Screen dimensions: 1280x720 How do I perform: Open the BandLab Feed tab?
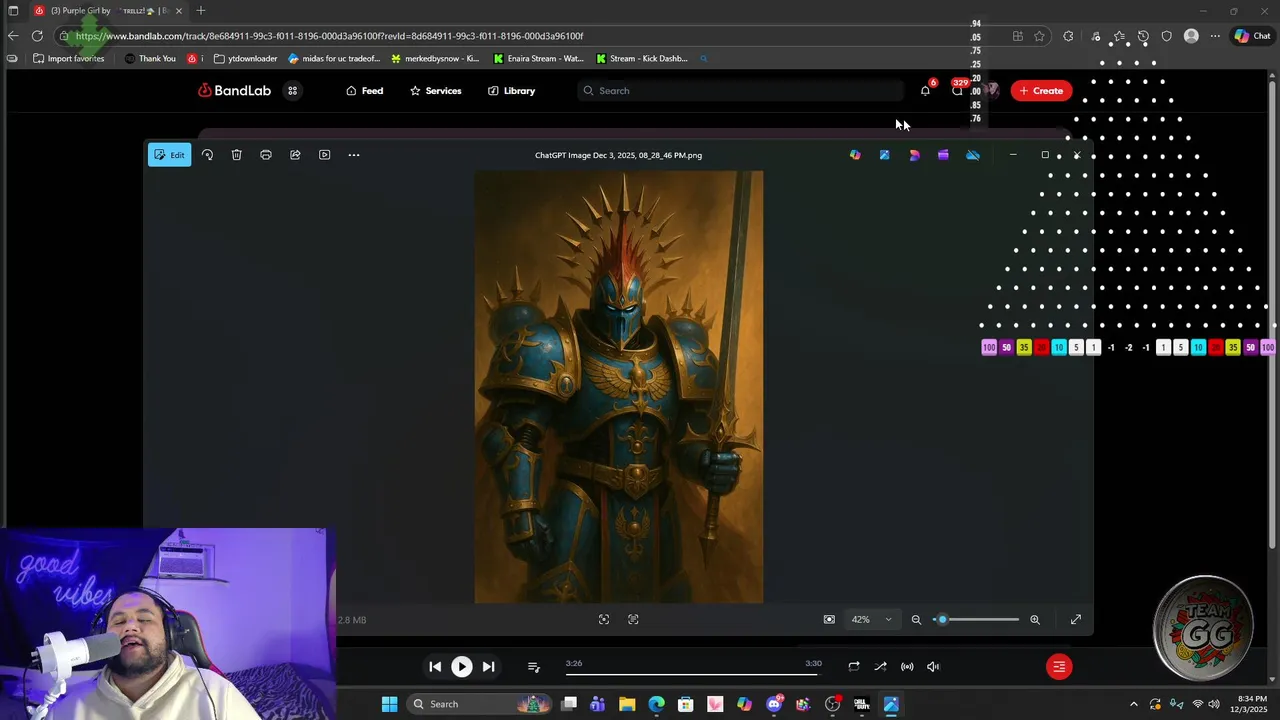point(365,90)
